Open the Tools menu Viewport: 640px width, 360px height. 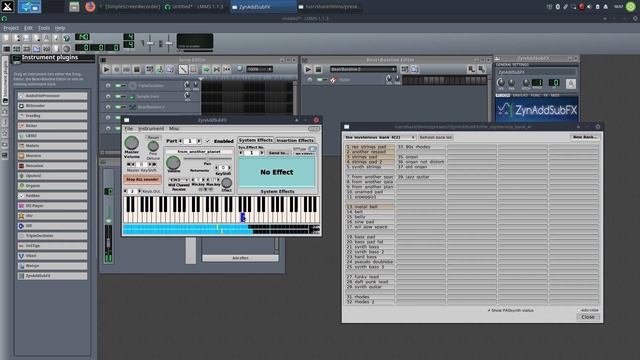click(x=44, y=28)
